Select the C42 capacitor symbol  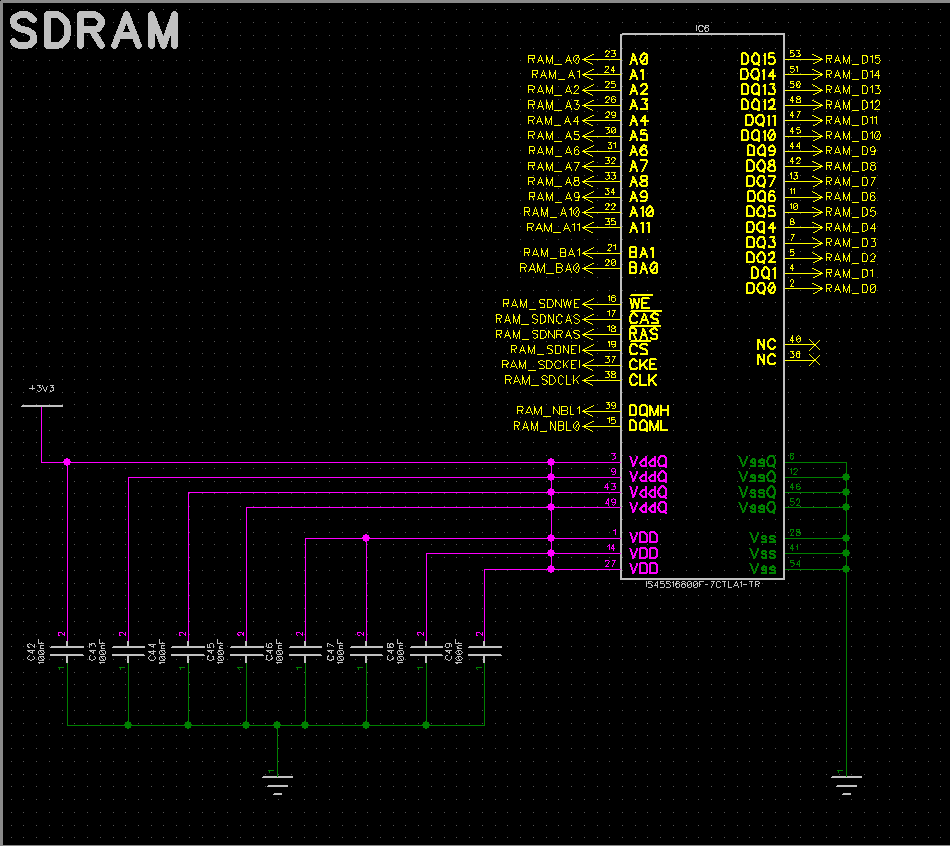coord(67,651)
